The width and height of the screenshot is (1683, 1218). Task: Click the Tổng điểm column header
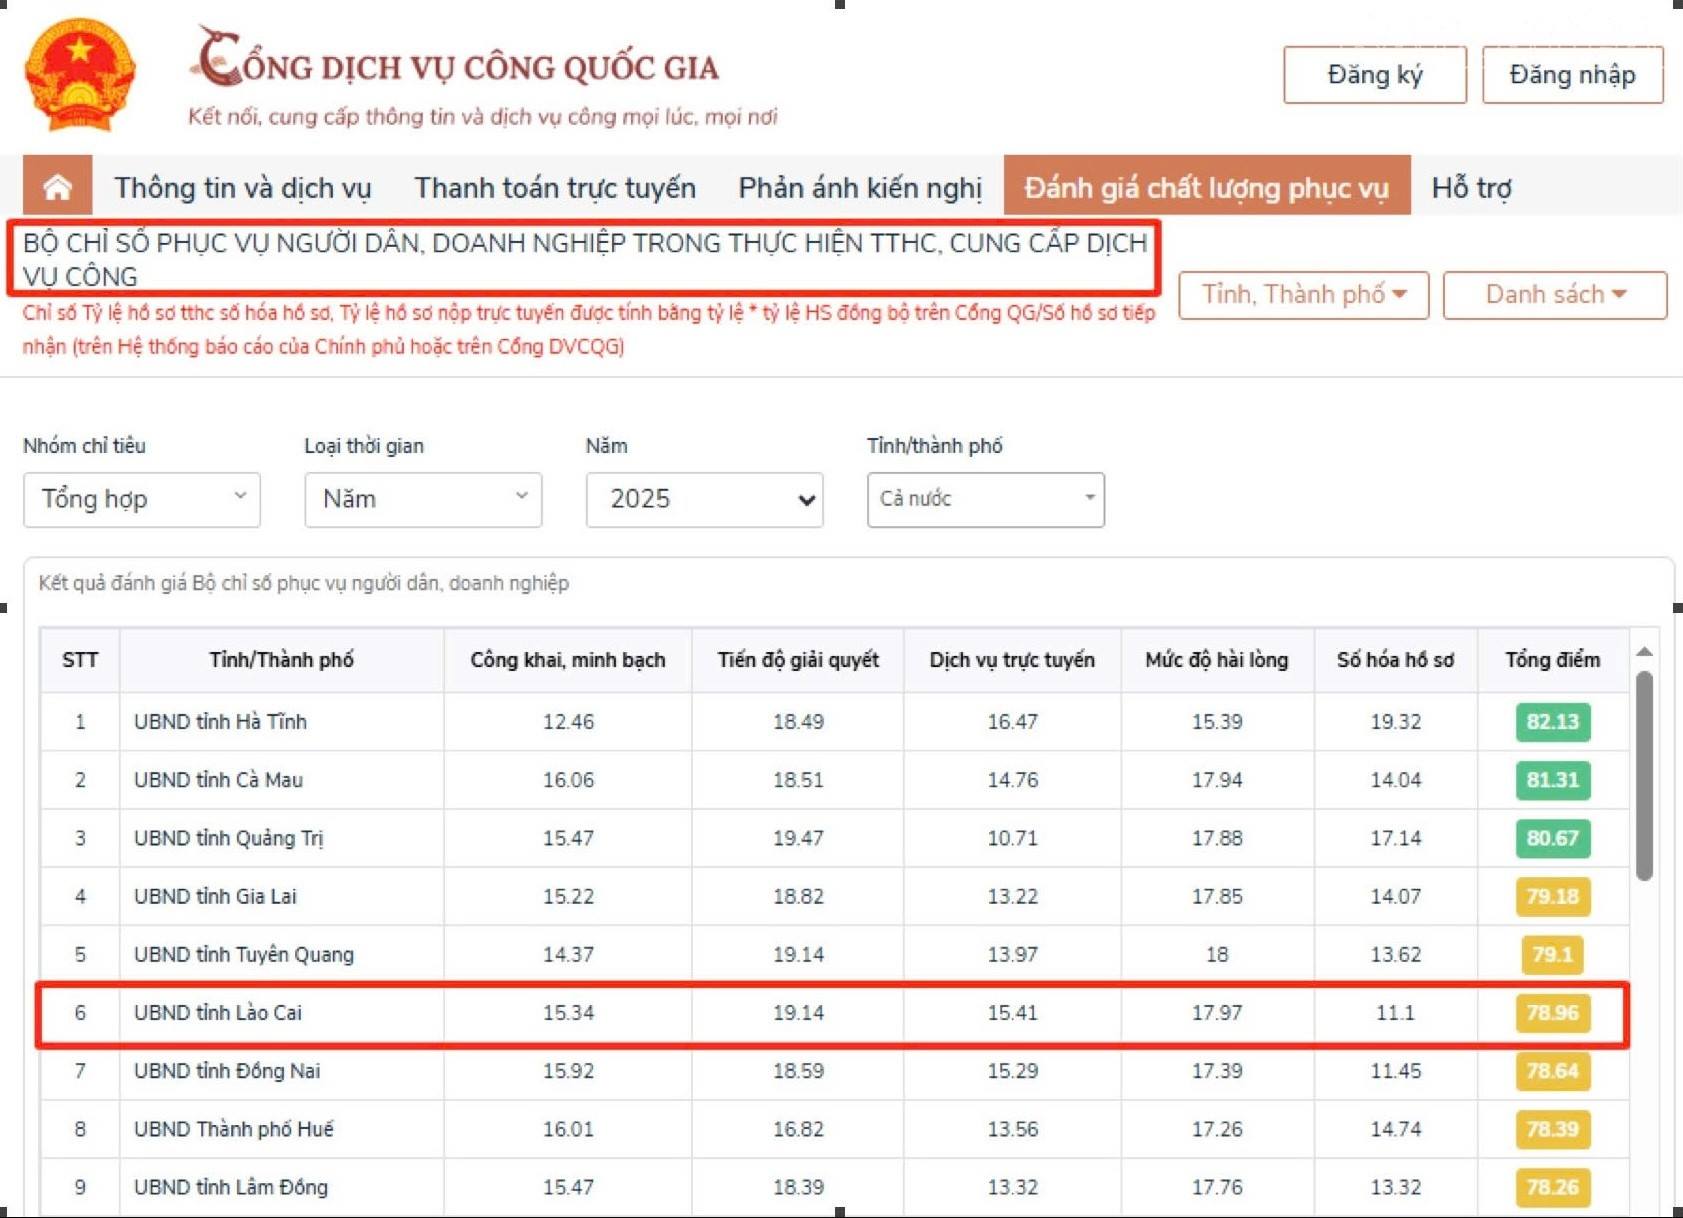click(x=1552, y=660)
